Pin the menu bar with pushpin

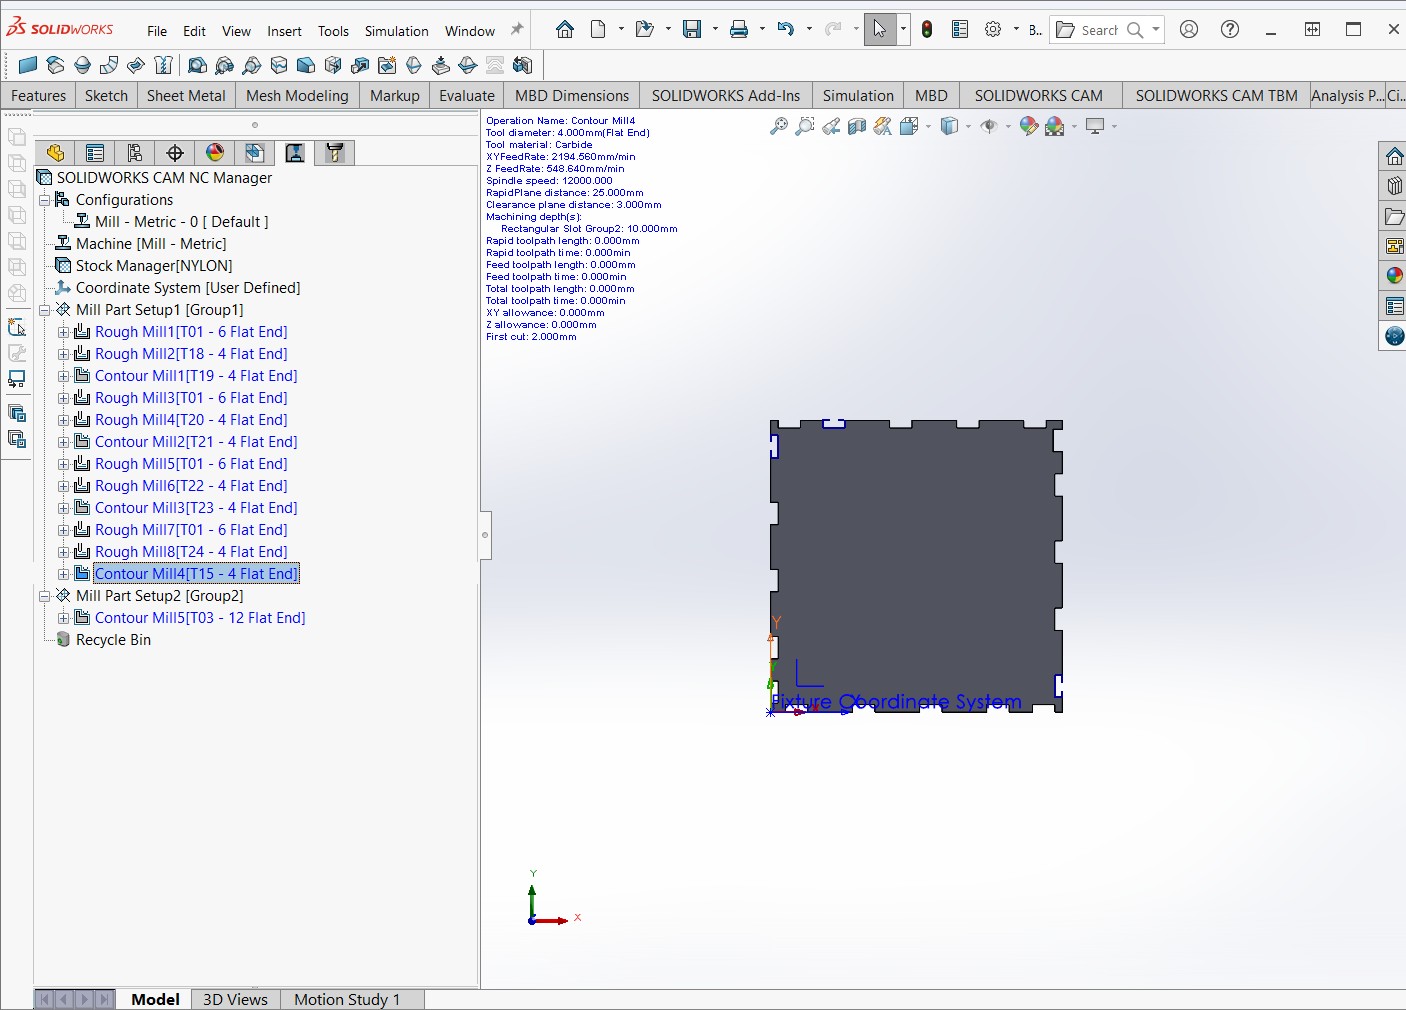coord(517,30)
